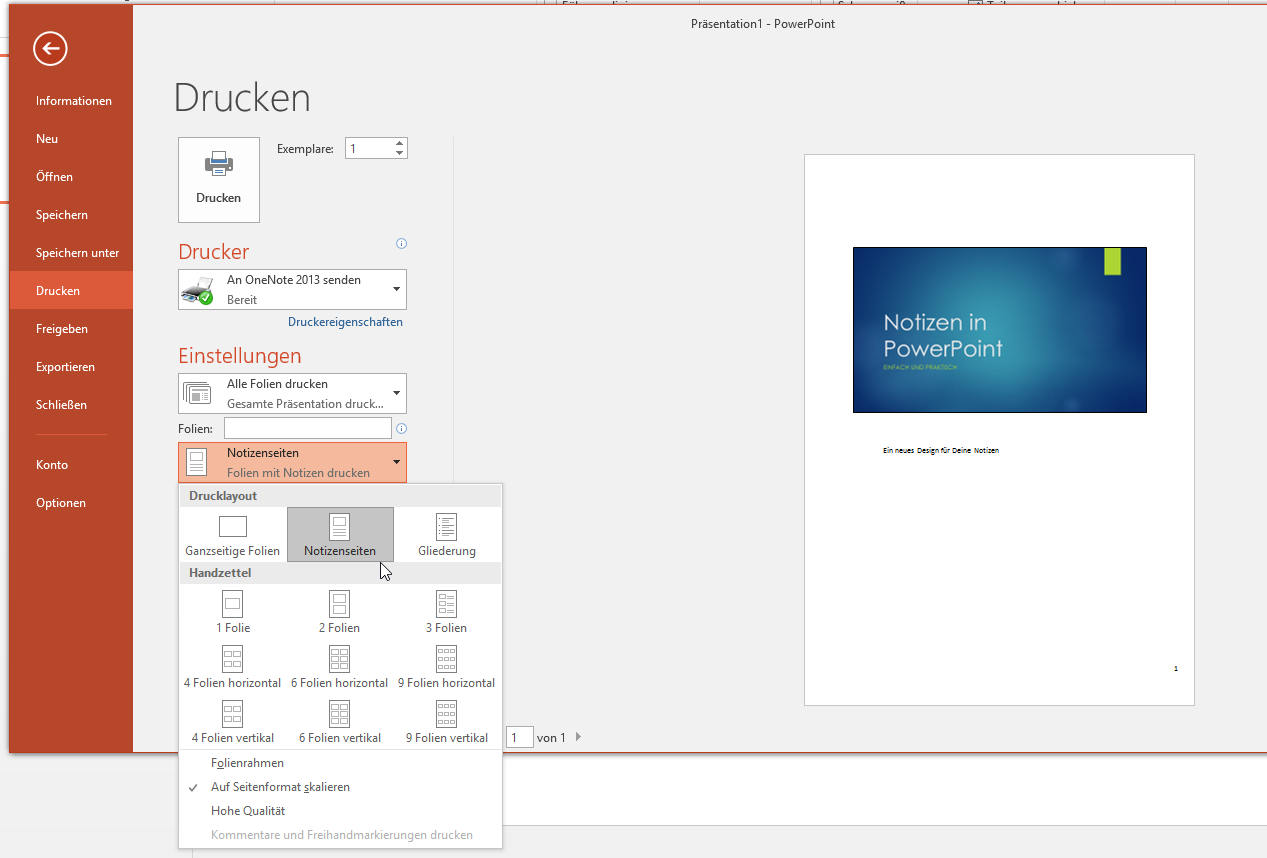Viewport: 1267px width, 858px height.
Task: Decrease Exemplare count with down arrow
Action: pyautogui.click(x=400, y=153)
